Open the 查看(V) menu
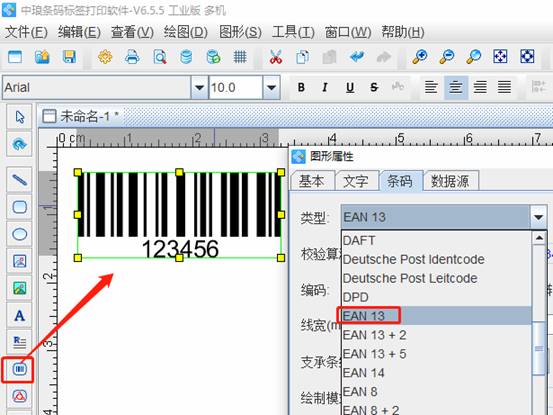This screenshot has width=553, height=415. 132,32
